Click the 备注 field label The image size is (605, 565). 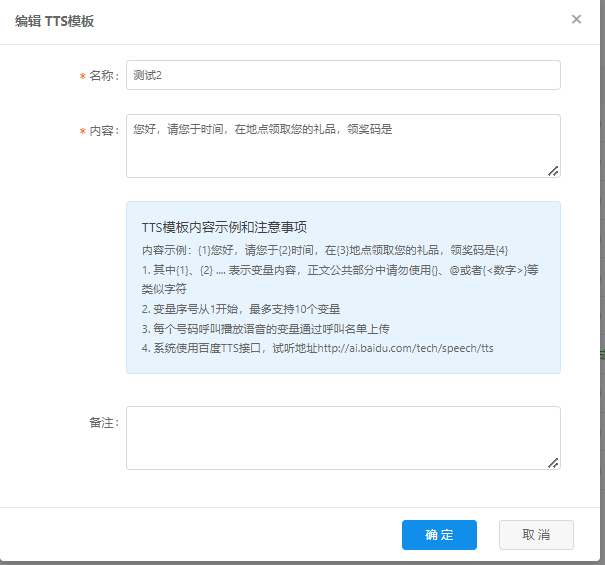pos(103,423)
